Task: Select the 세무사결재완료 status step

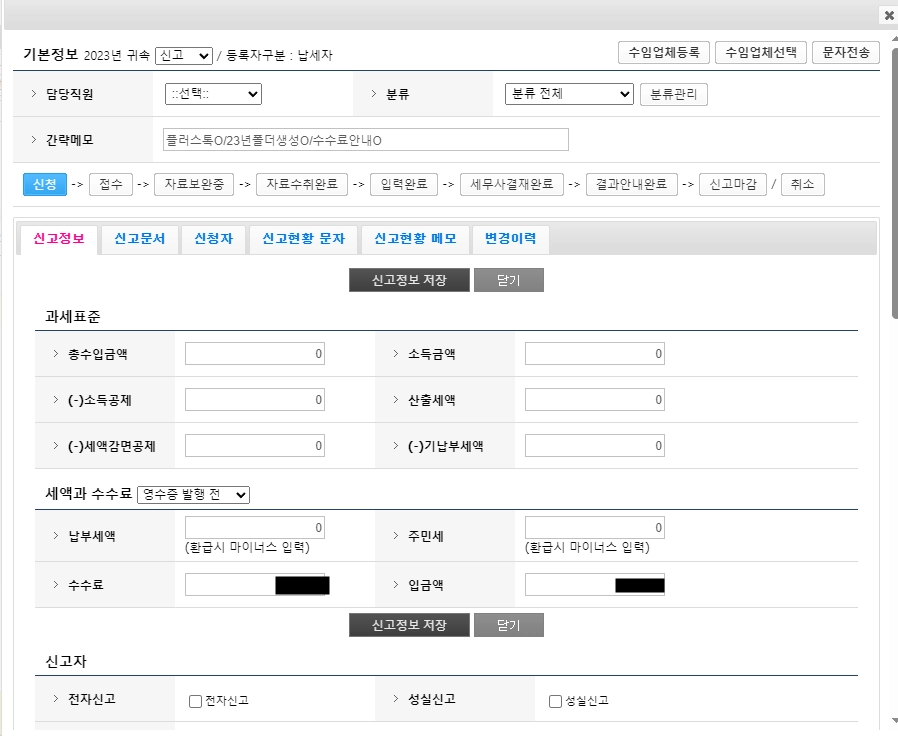Action: [x=511, y=184]
